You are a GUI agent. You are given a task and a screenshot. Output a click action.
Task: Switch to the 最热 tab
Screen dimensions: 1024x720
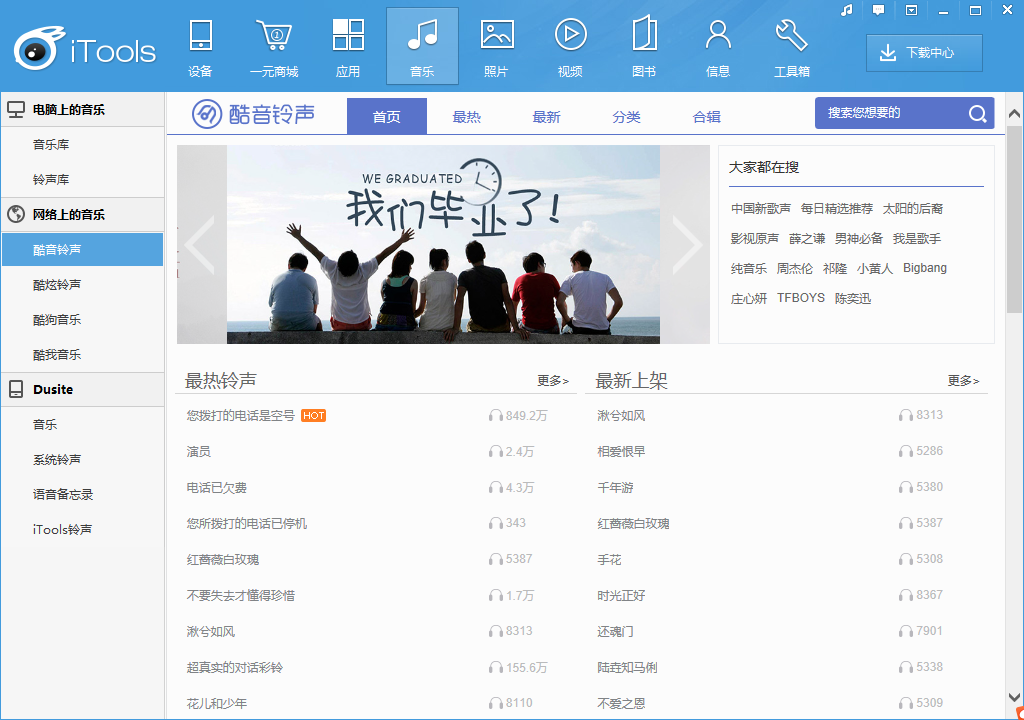466,117
